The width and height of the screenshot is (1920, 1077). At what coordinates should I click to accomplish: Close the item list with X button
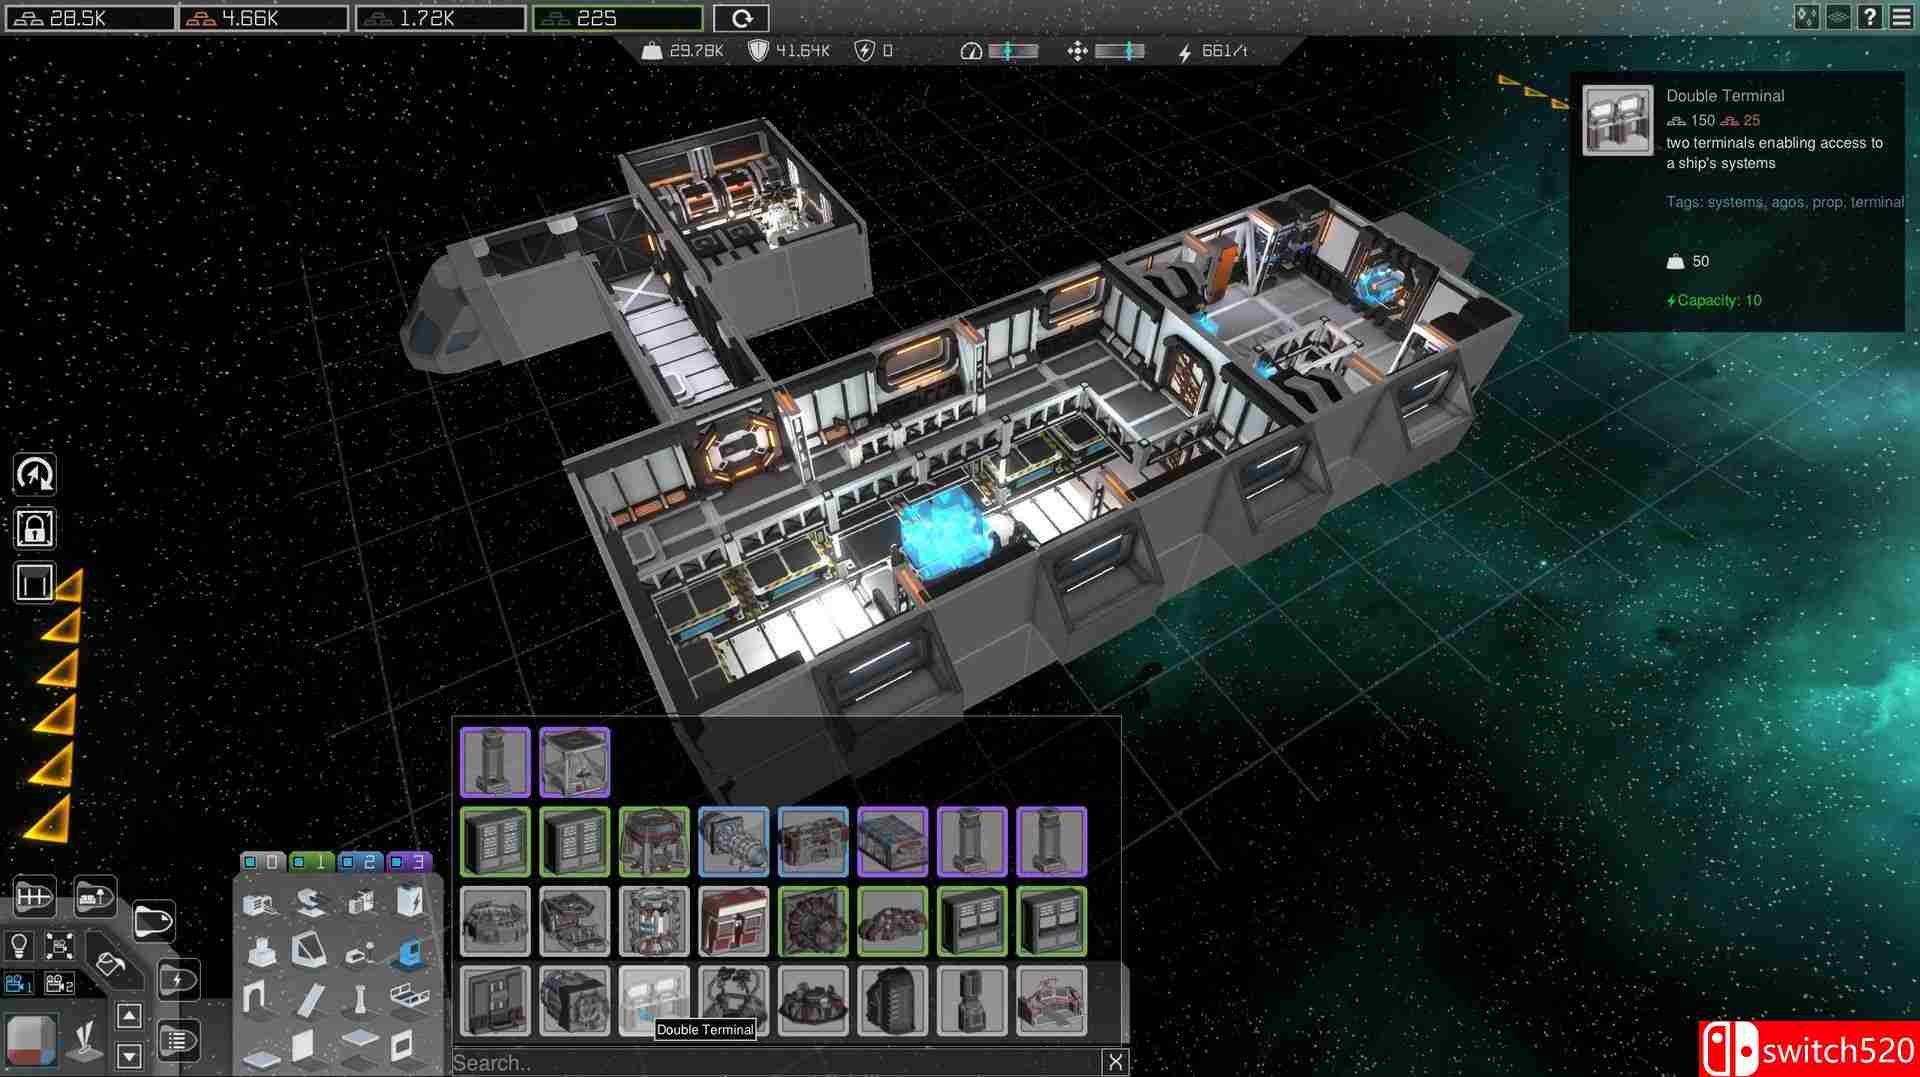[x=1115, y=1061]
